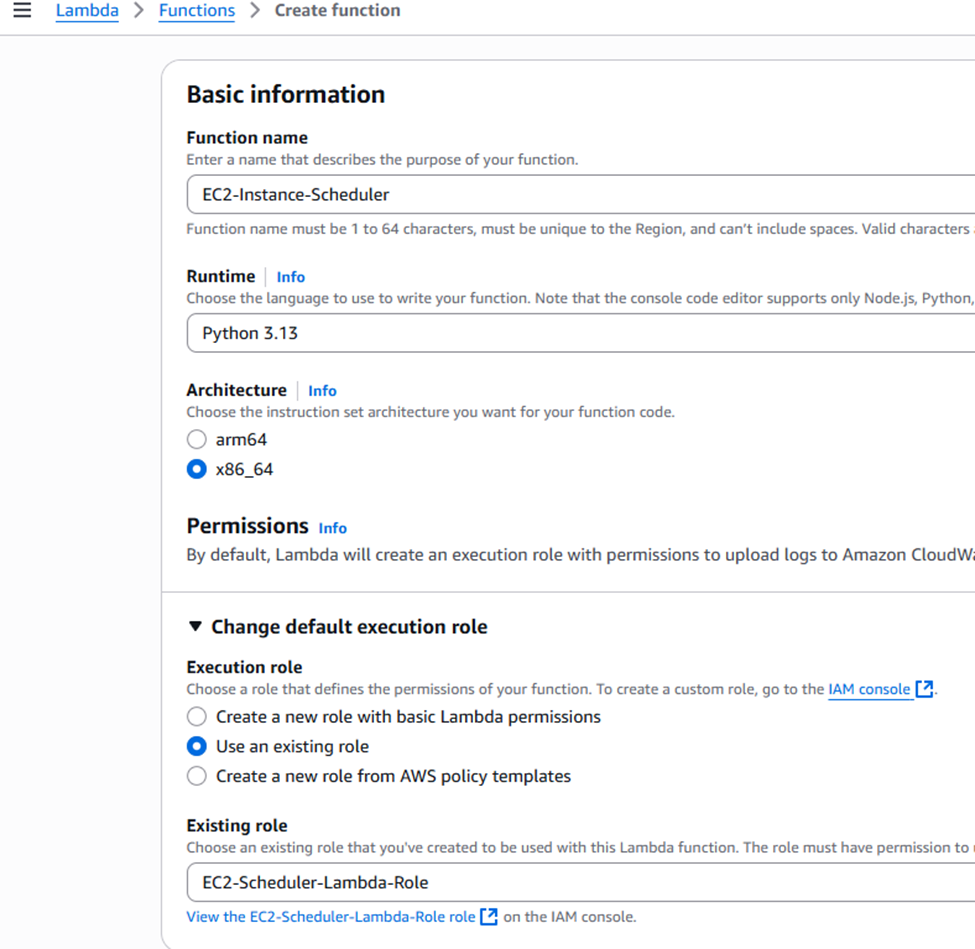Click external icon after EC2-Scheduler-Lambda-Role role link
The height and width of the screenshot is (949, 975).
tap(489, 917)
